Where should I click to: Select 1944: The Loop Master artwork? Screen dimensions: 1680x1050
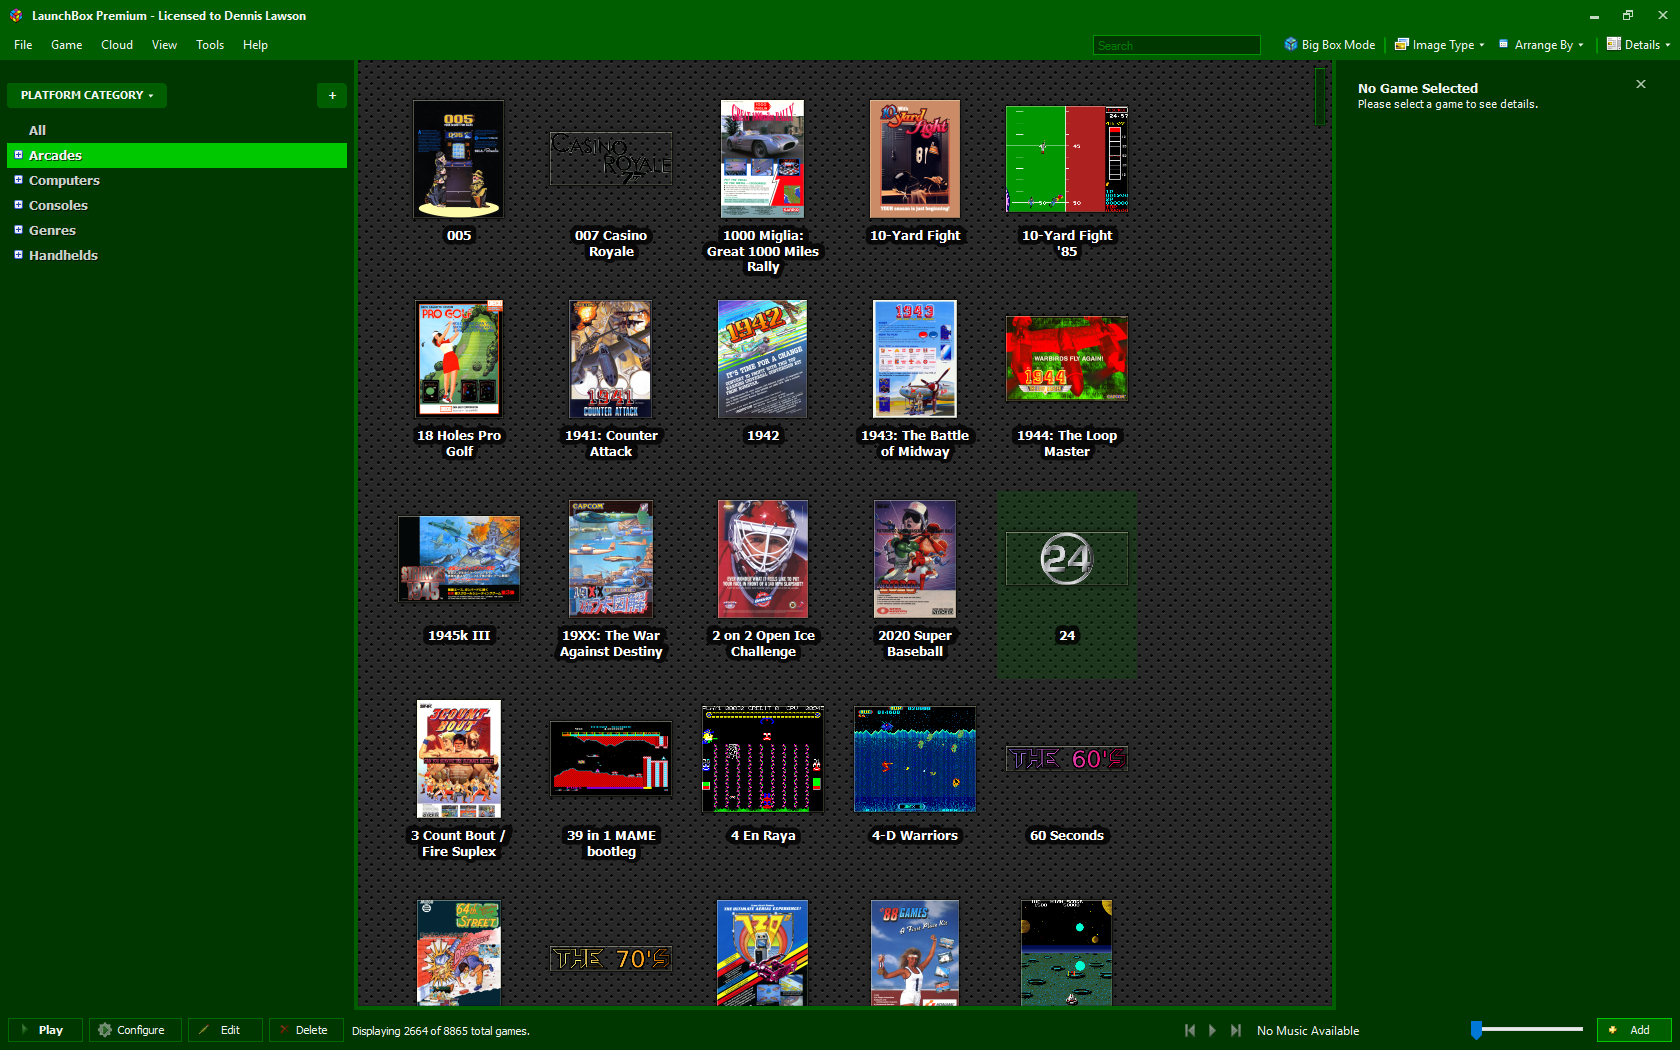[x=1067, y=359]
